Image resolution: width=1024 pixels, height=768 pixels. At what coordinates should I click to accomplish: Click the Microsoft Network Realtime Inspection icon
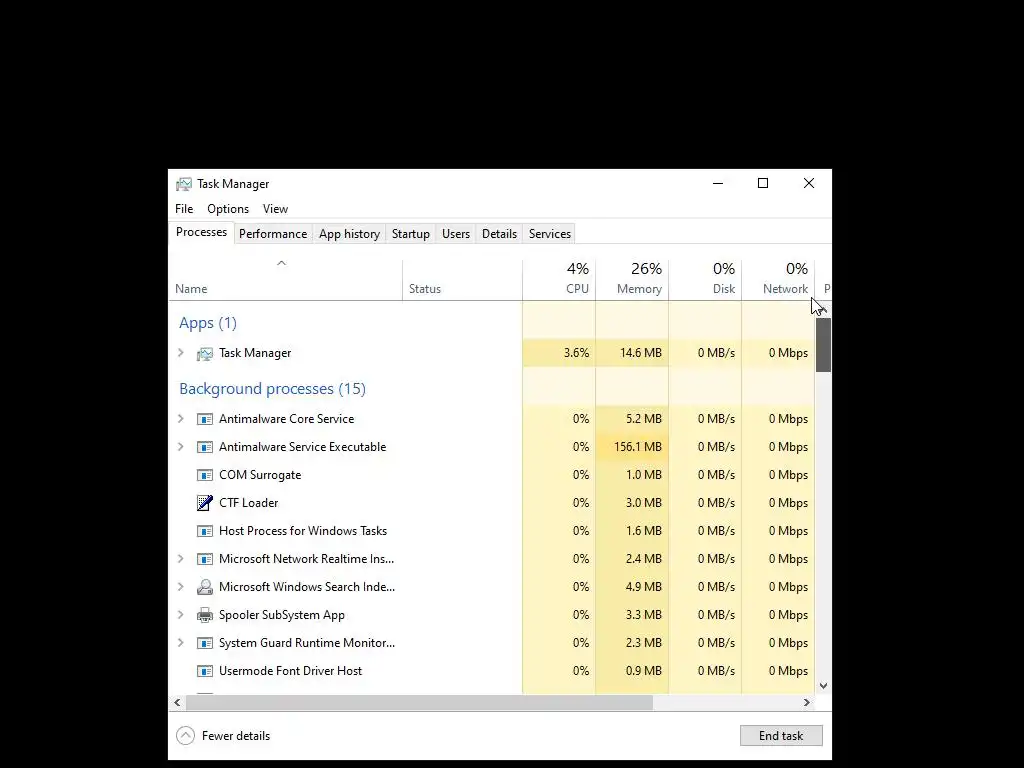(204, 559)
